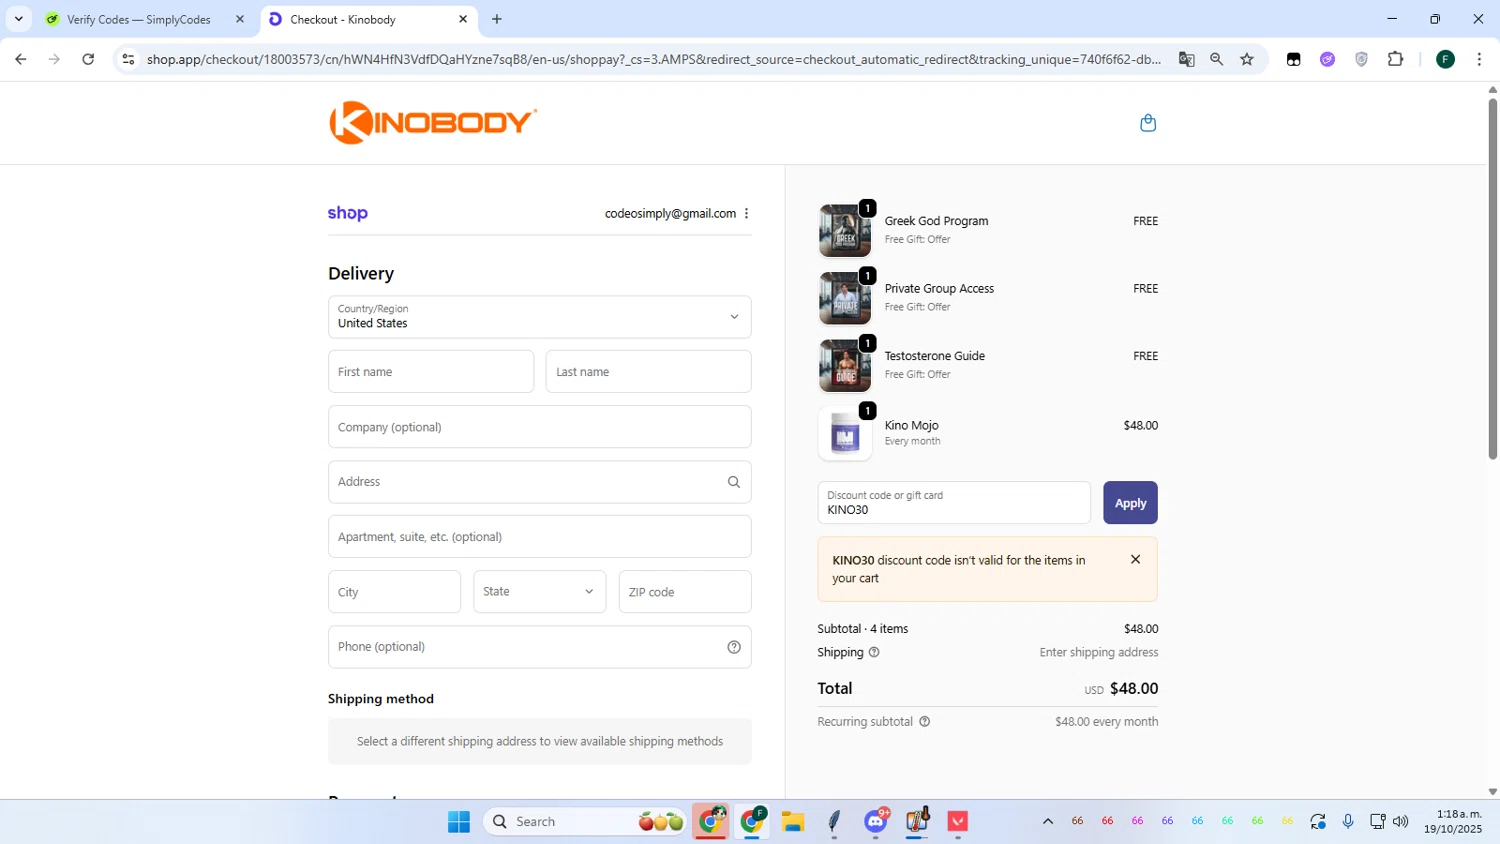Click the Recurring subtotal help icon

tap(924, 721)
